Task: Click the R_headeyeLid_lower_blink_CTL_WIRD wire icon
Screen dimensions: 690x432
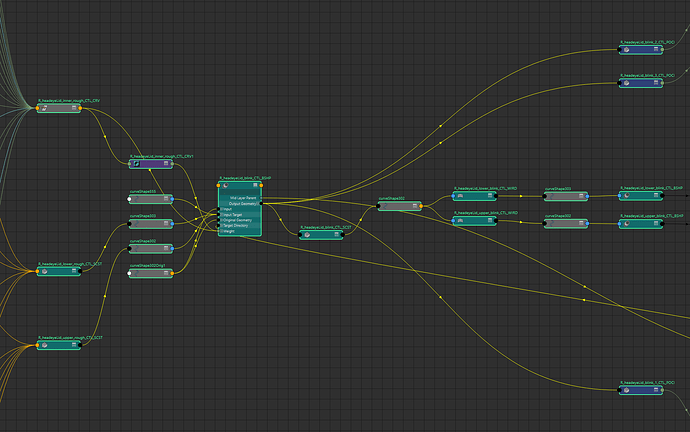Action: click(x=461, y=195)
